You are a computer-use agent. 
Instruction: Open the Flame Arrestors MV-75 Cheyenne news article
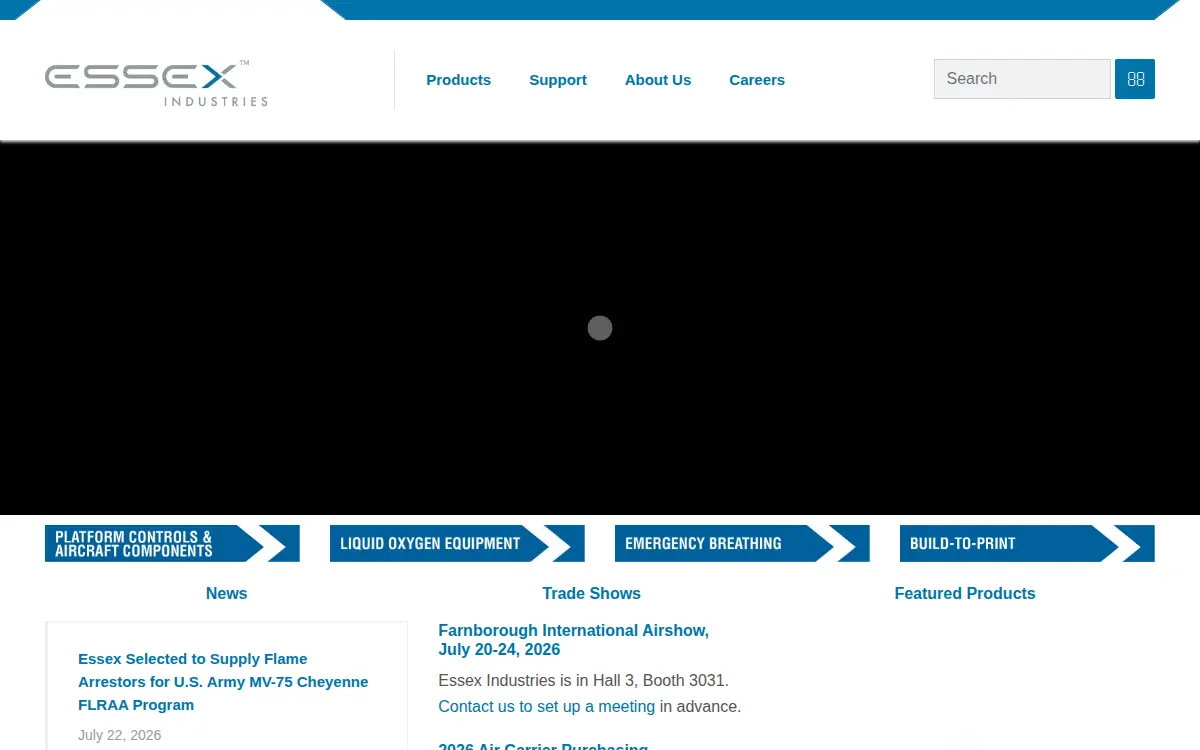click(x=223, y=682)
